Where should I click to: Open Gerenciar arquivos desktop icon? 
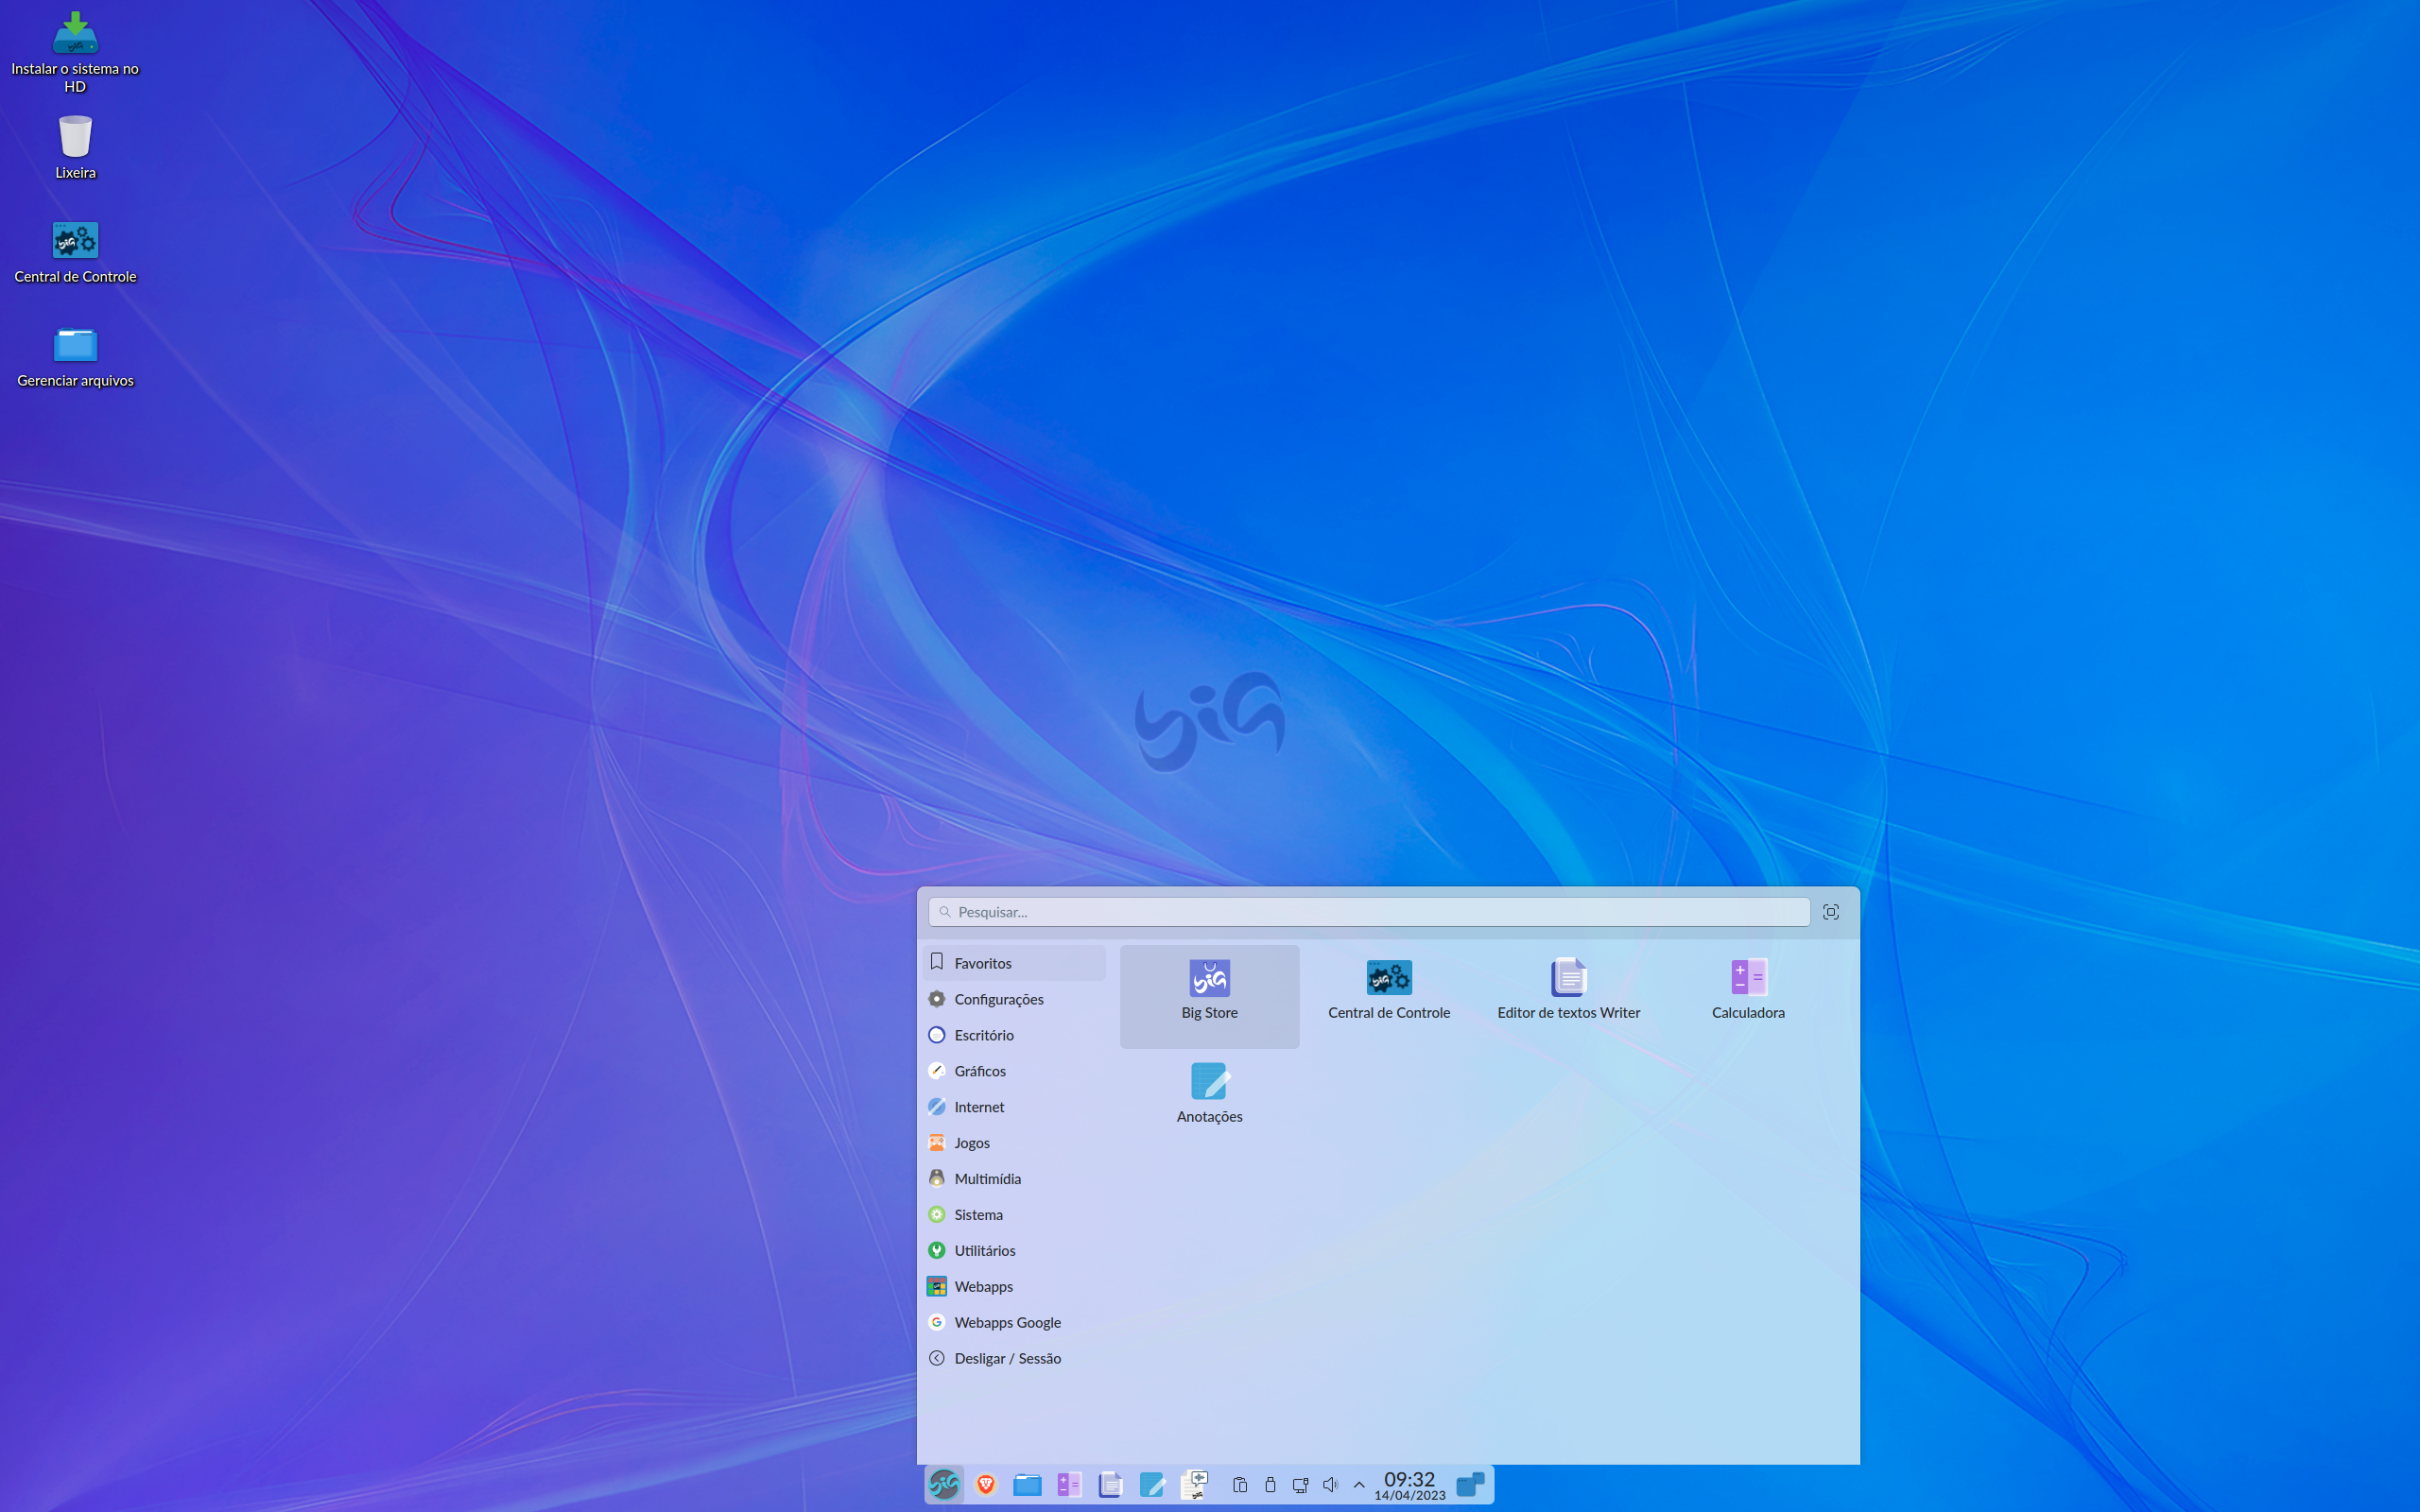(75, 357)
